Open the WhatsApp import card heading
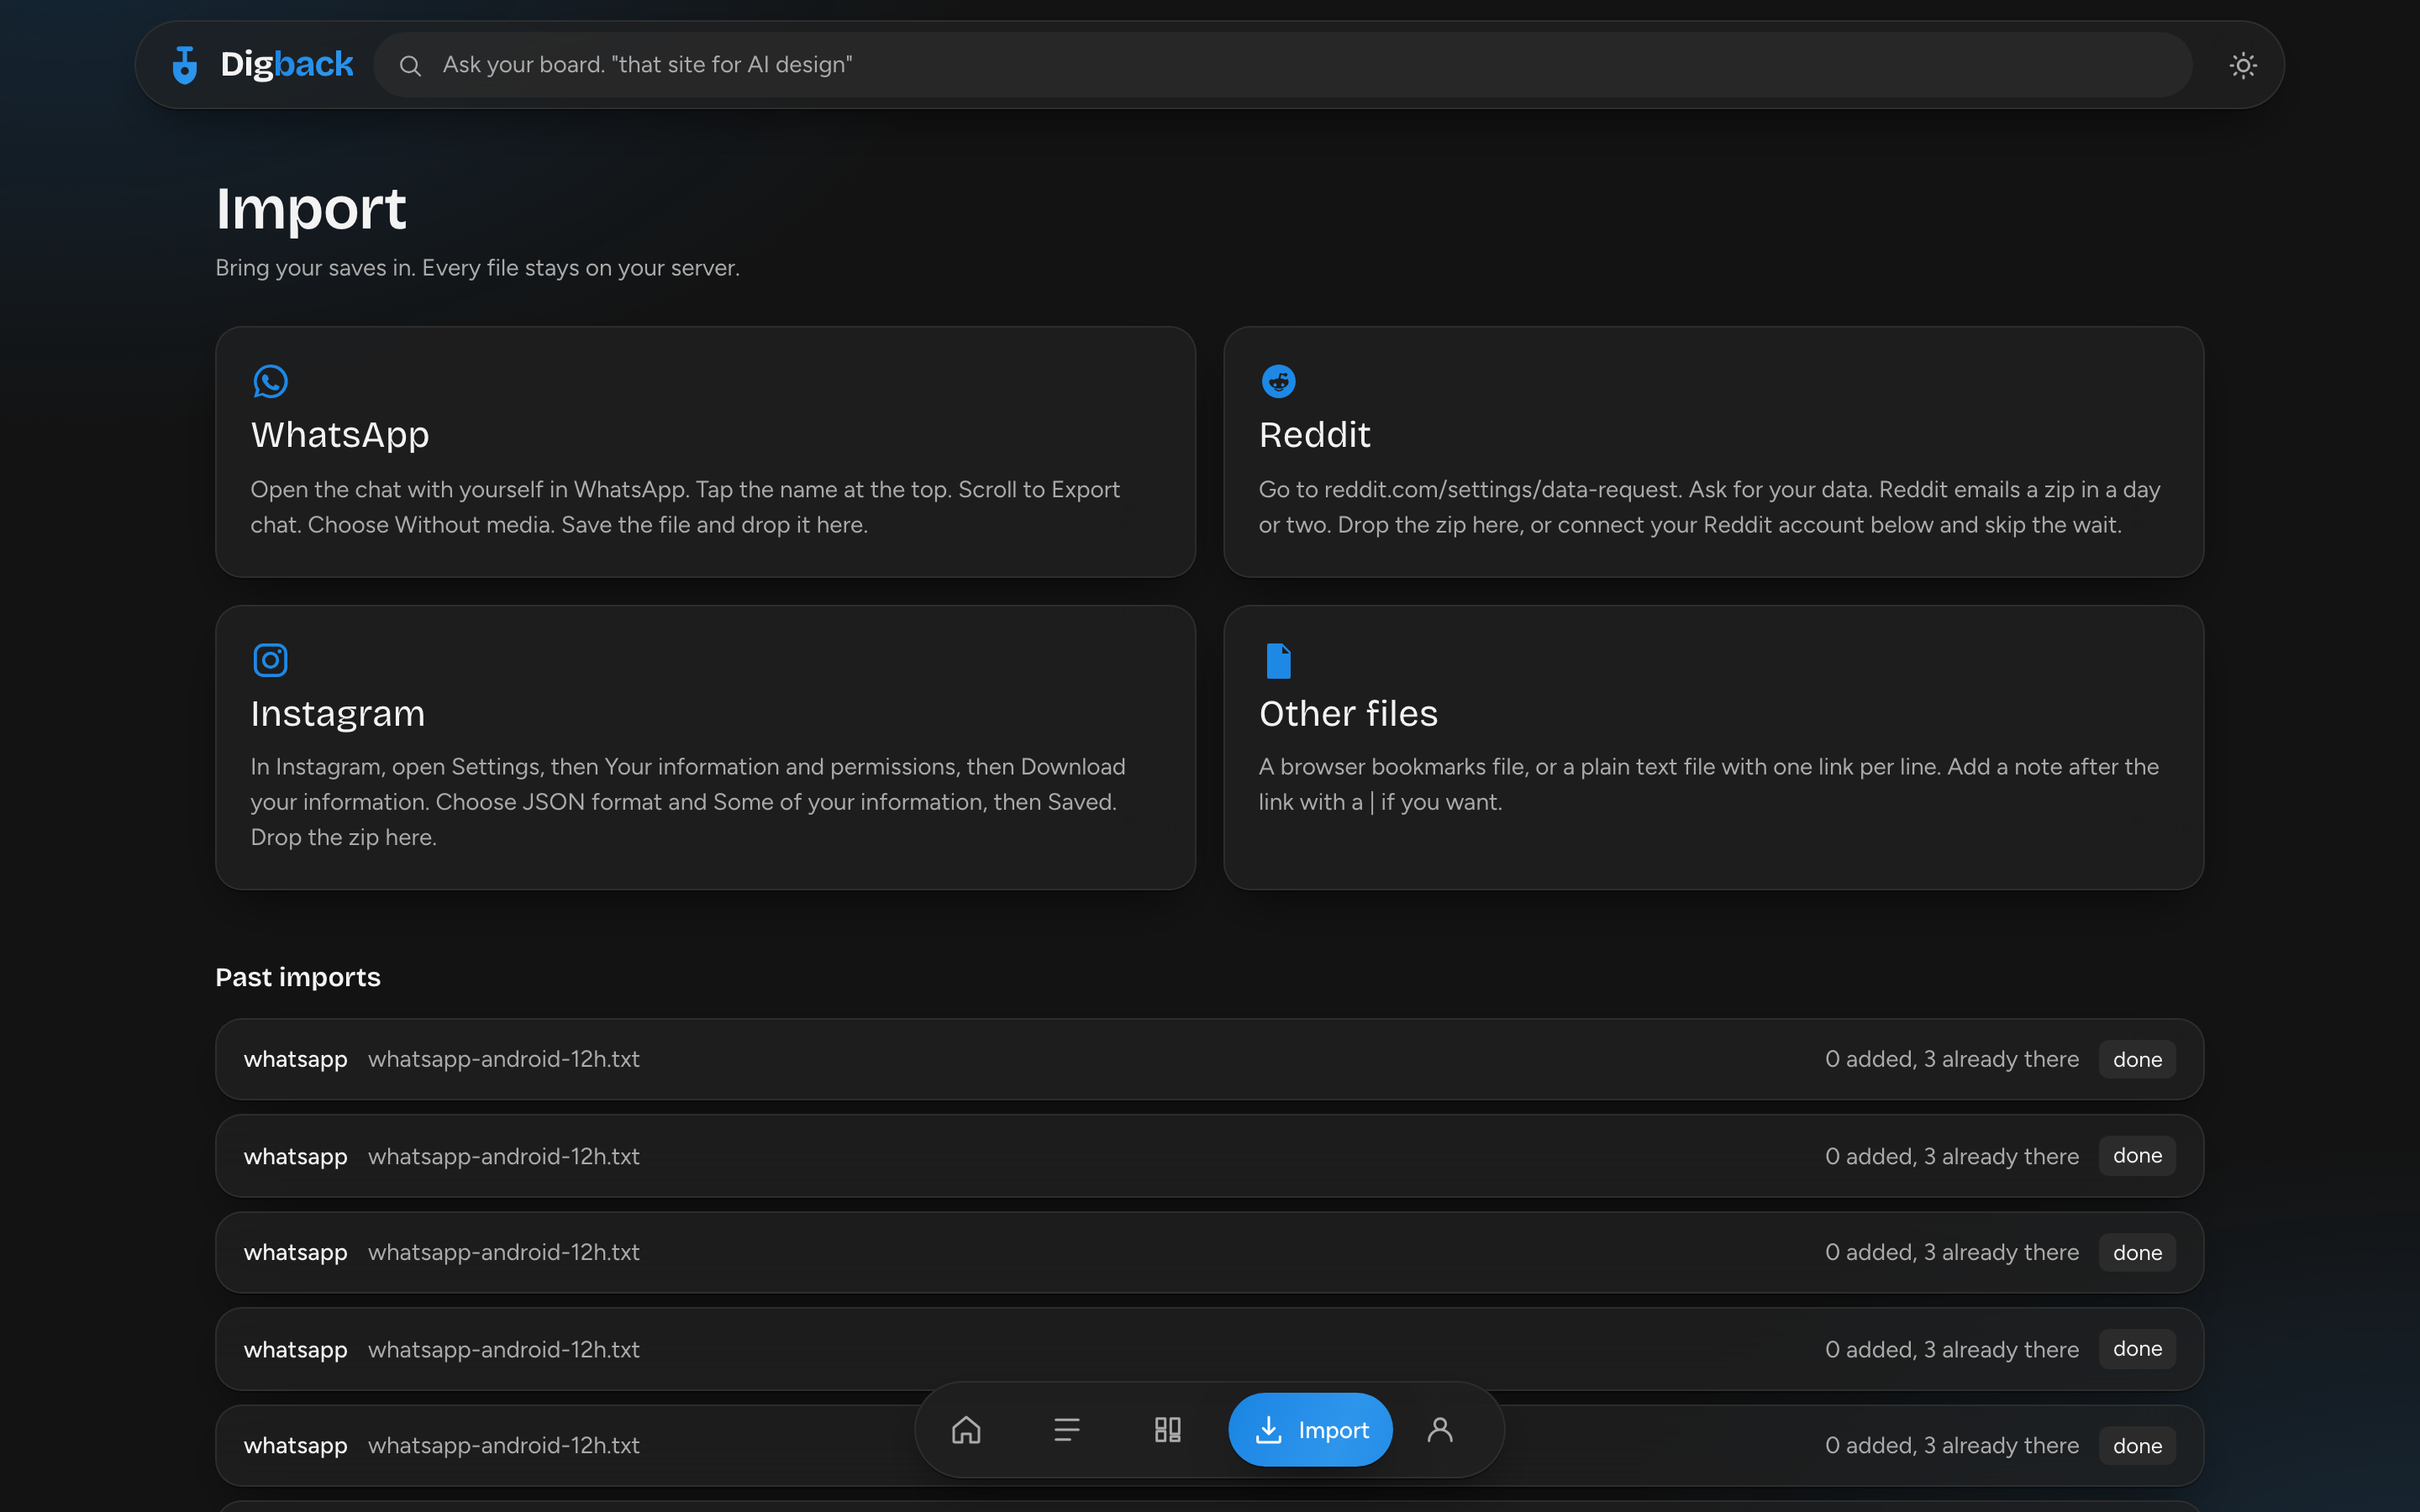Viewport: 2420px width, 1512px height. coord(340,435)
